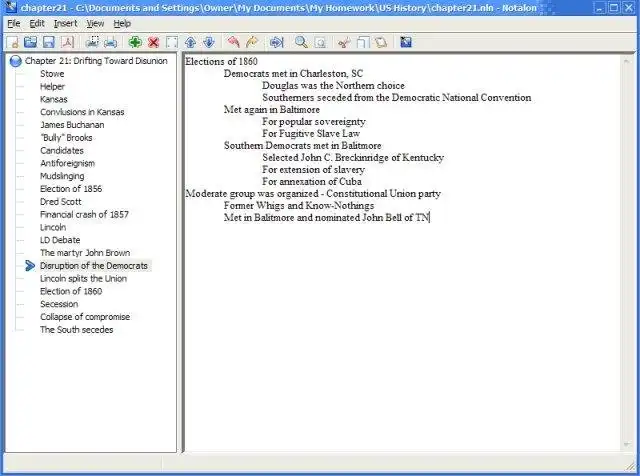640x476 pixels.
Task: Click the Paste icon in toolbar
Action: click(x=381, y=42)
